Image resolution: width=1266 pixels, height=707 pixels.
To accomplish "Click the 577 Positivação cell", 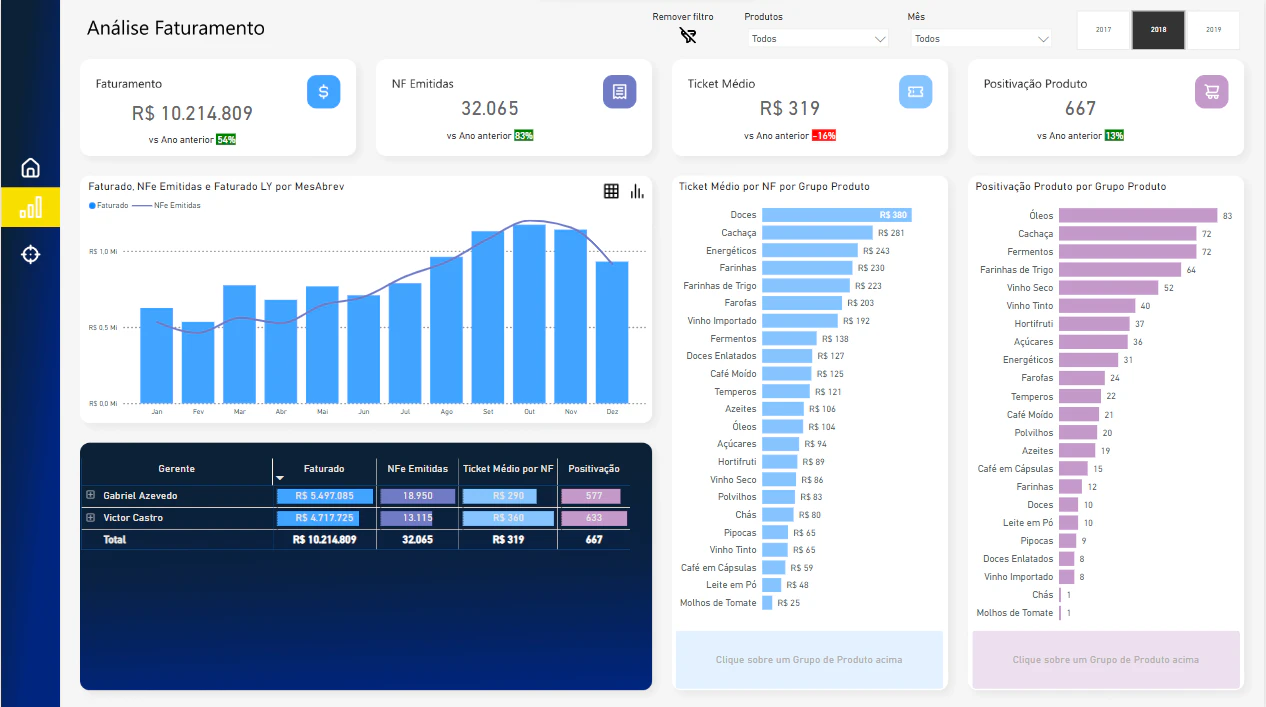I will click(x=594, y=496).
